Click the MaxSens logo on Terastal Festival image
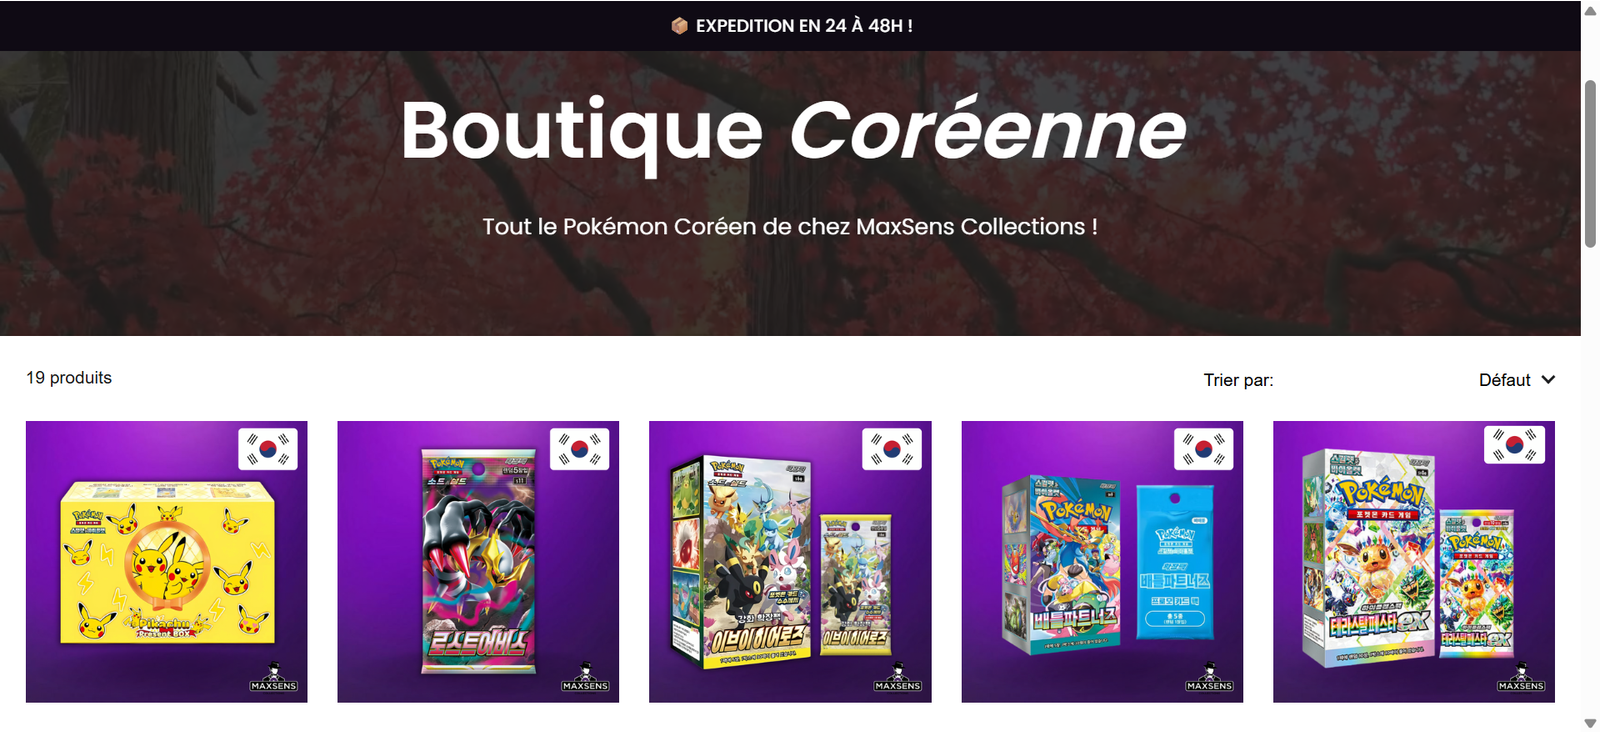1600x732 pixels. [1521, 677]
